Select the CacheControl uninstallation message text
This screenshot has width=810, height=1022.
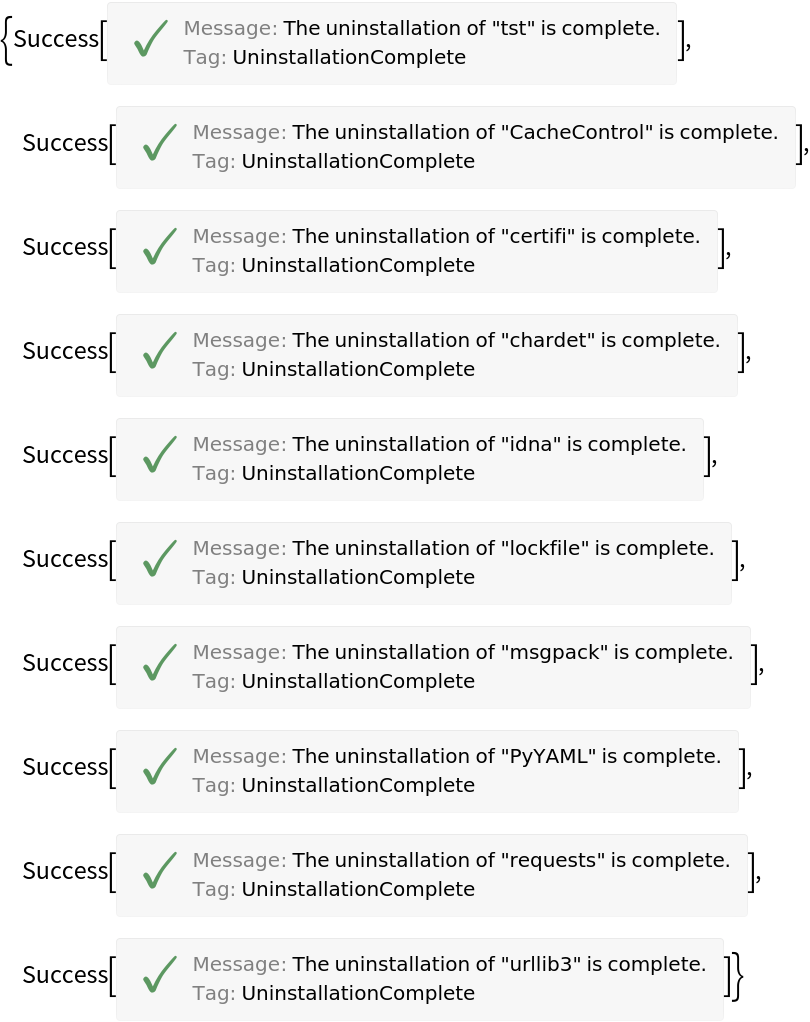click(x=534, y=132)
